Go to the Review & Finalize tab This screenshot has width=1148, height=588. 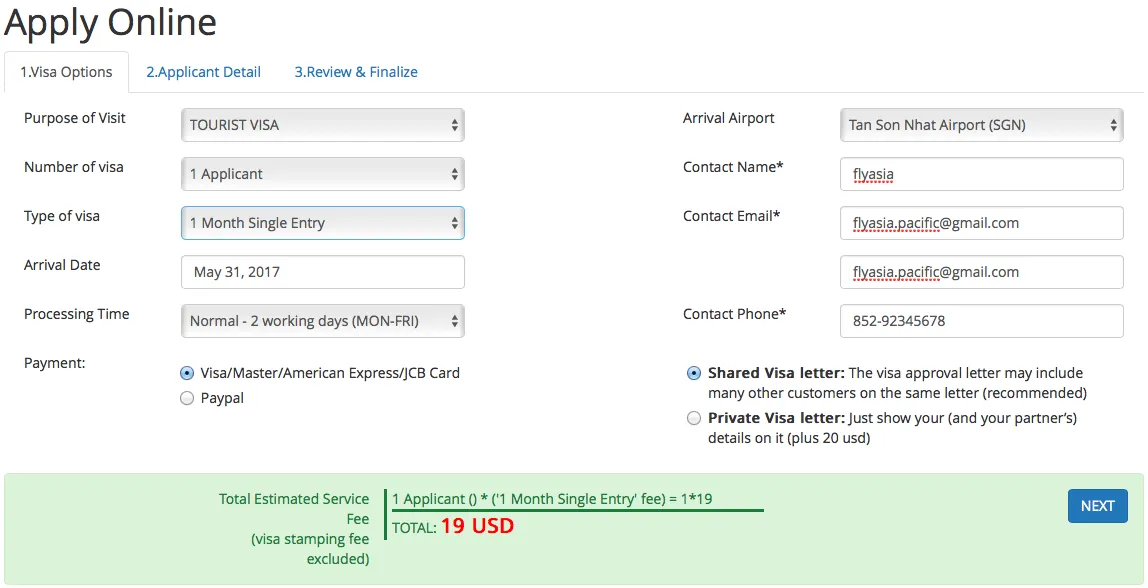click(356, 72)
